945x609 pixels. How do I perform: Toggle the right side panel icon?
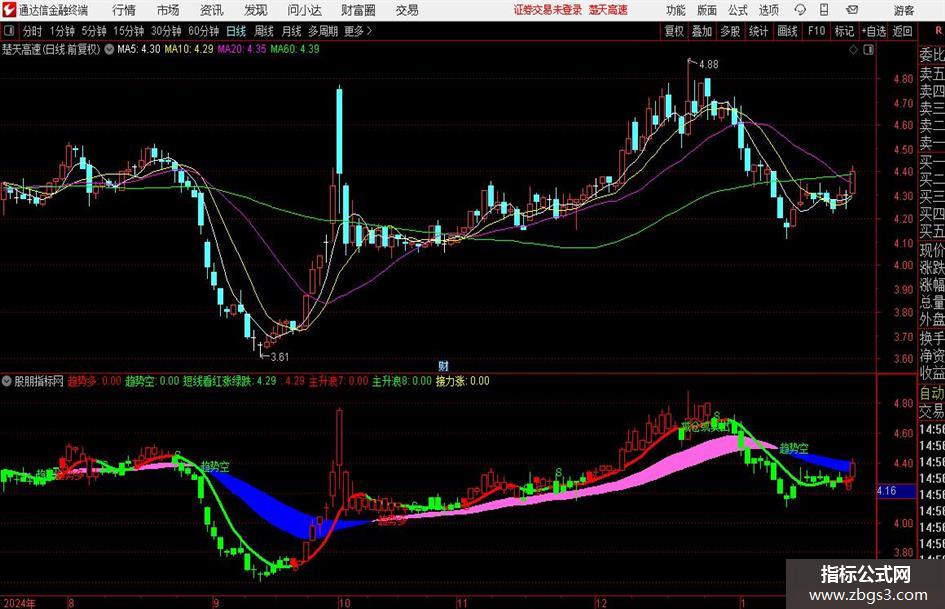pos(868,50)
